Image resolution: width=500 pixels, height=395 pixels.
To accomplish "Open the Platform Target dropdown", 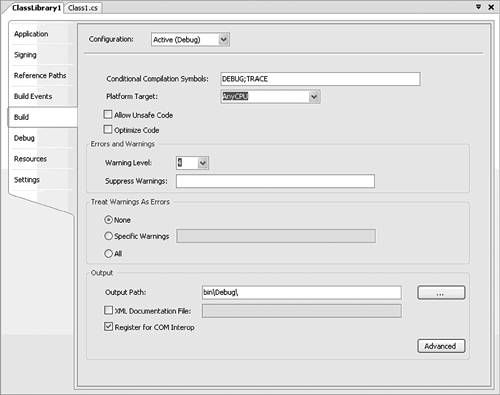I will pyautogui.click(x=314, y=97).
